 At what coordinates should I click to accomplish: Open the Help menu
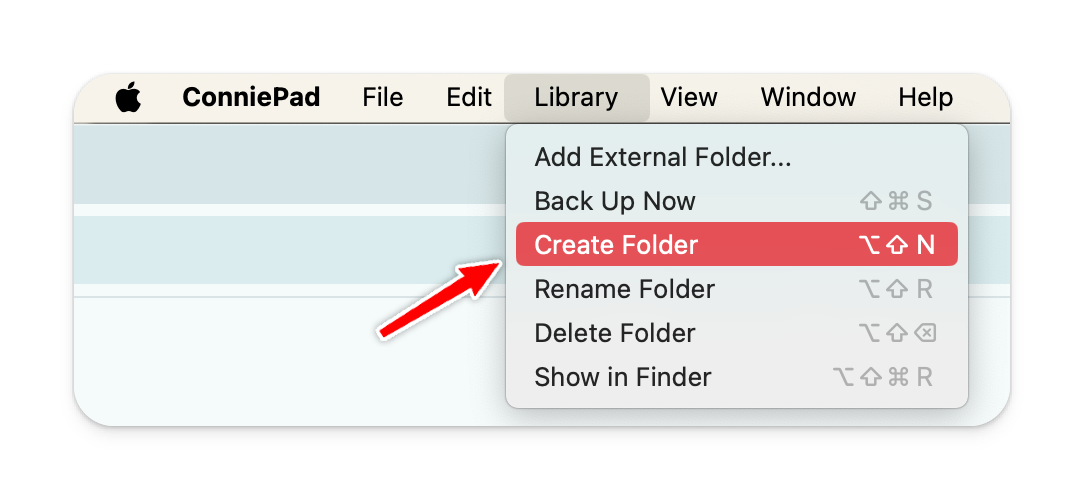pyautogui.click(x=925, y=98)
